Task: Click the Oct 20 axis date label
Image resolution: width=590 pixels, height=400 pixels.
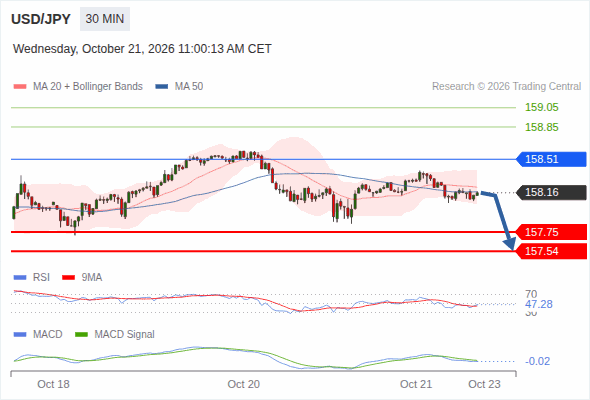Action: 243,385
